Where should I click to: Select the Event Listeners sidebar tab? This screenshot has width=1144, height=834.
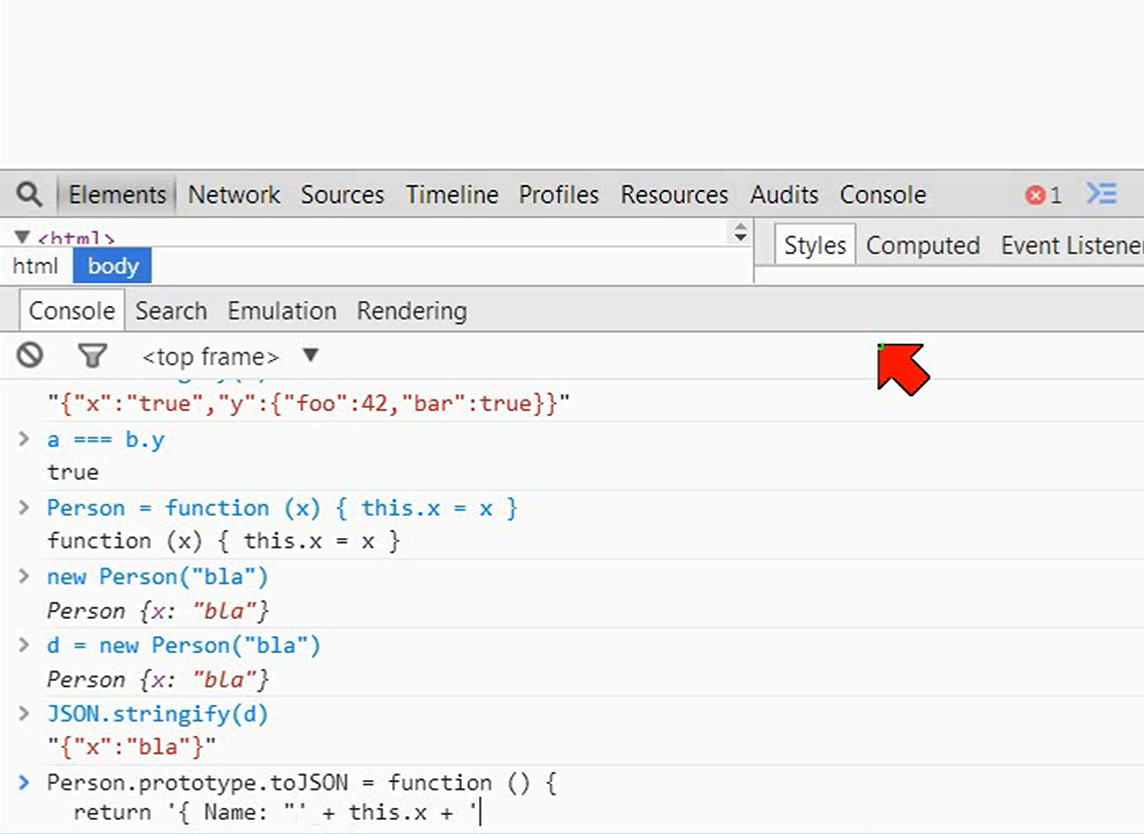click(1072, 245)
